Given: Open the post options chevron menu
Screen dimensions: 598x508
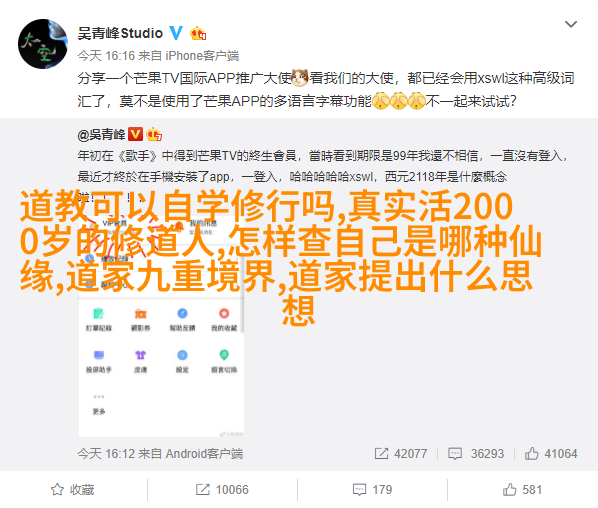Looking at the screenshot, I should tap(571, 24).
